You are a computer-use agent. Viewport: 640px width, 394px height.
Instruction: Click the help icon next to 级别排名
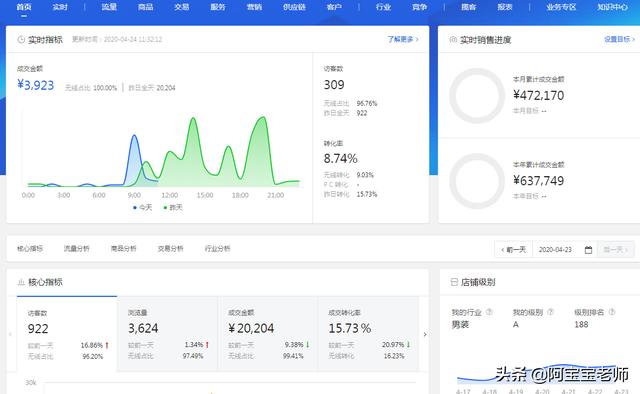pyautogui.click(x=612, y=312)
